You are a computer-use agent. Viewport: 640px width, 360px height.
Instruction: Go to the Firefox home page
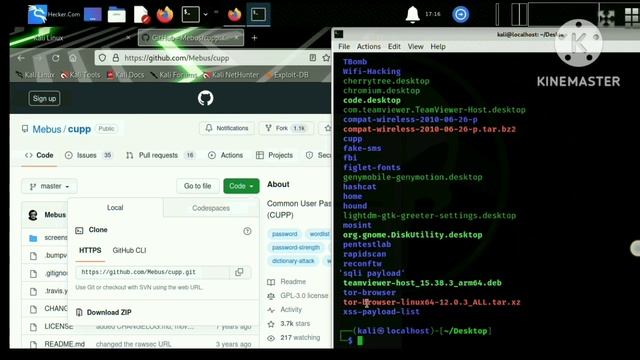(73, 58)
